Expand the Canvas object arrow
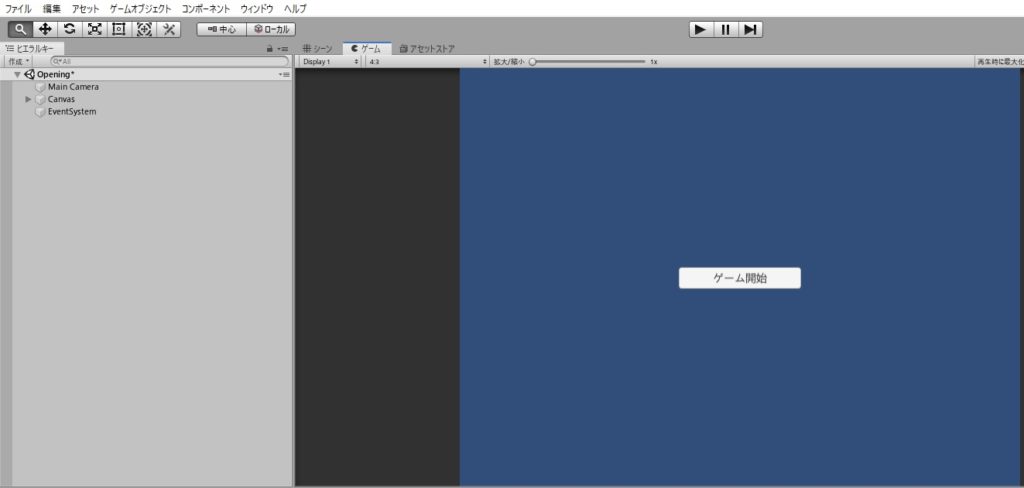The image size is (1024, 488). (x=28, y=99)
